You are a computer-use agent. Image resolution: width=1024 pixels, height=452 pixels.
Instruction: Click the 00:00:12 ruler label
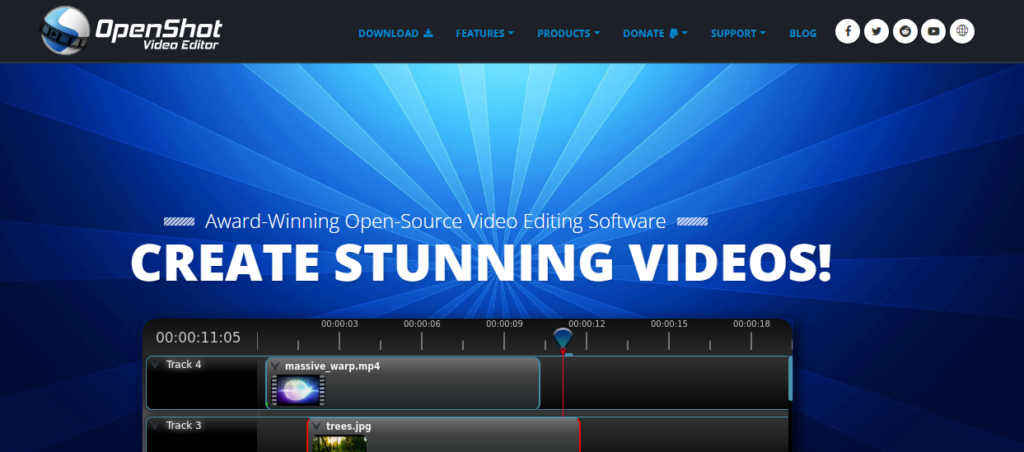(586, 324)
